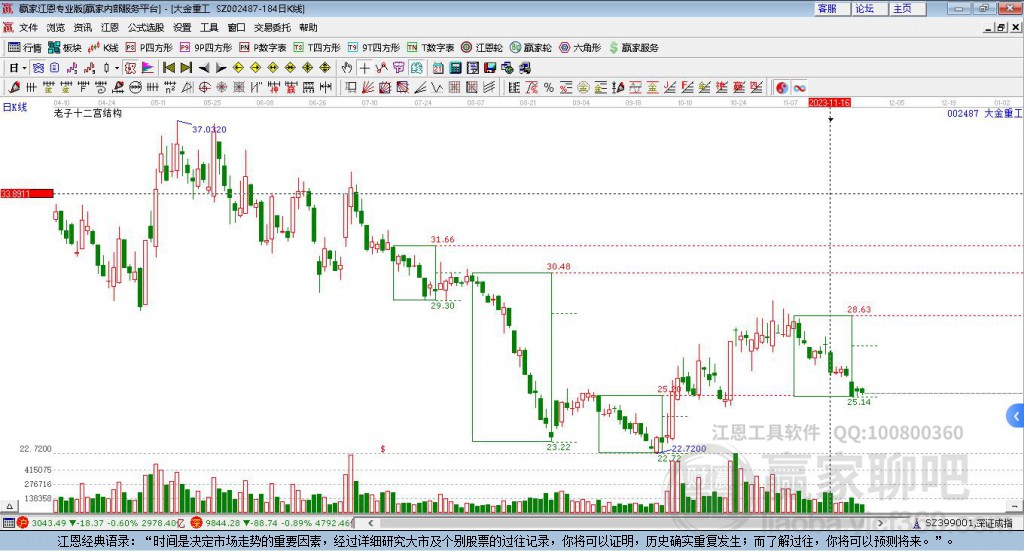Open the 帮助 menu
Screen dimensions: 1024x551
point(308,27)
